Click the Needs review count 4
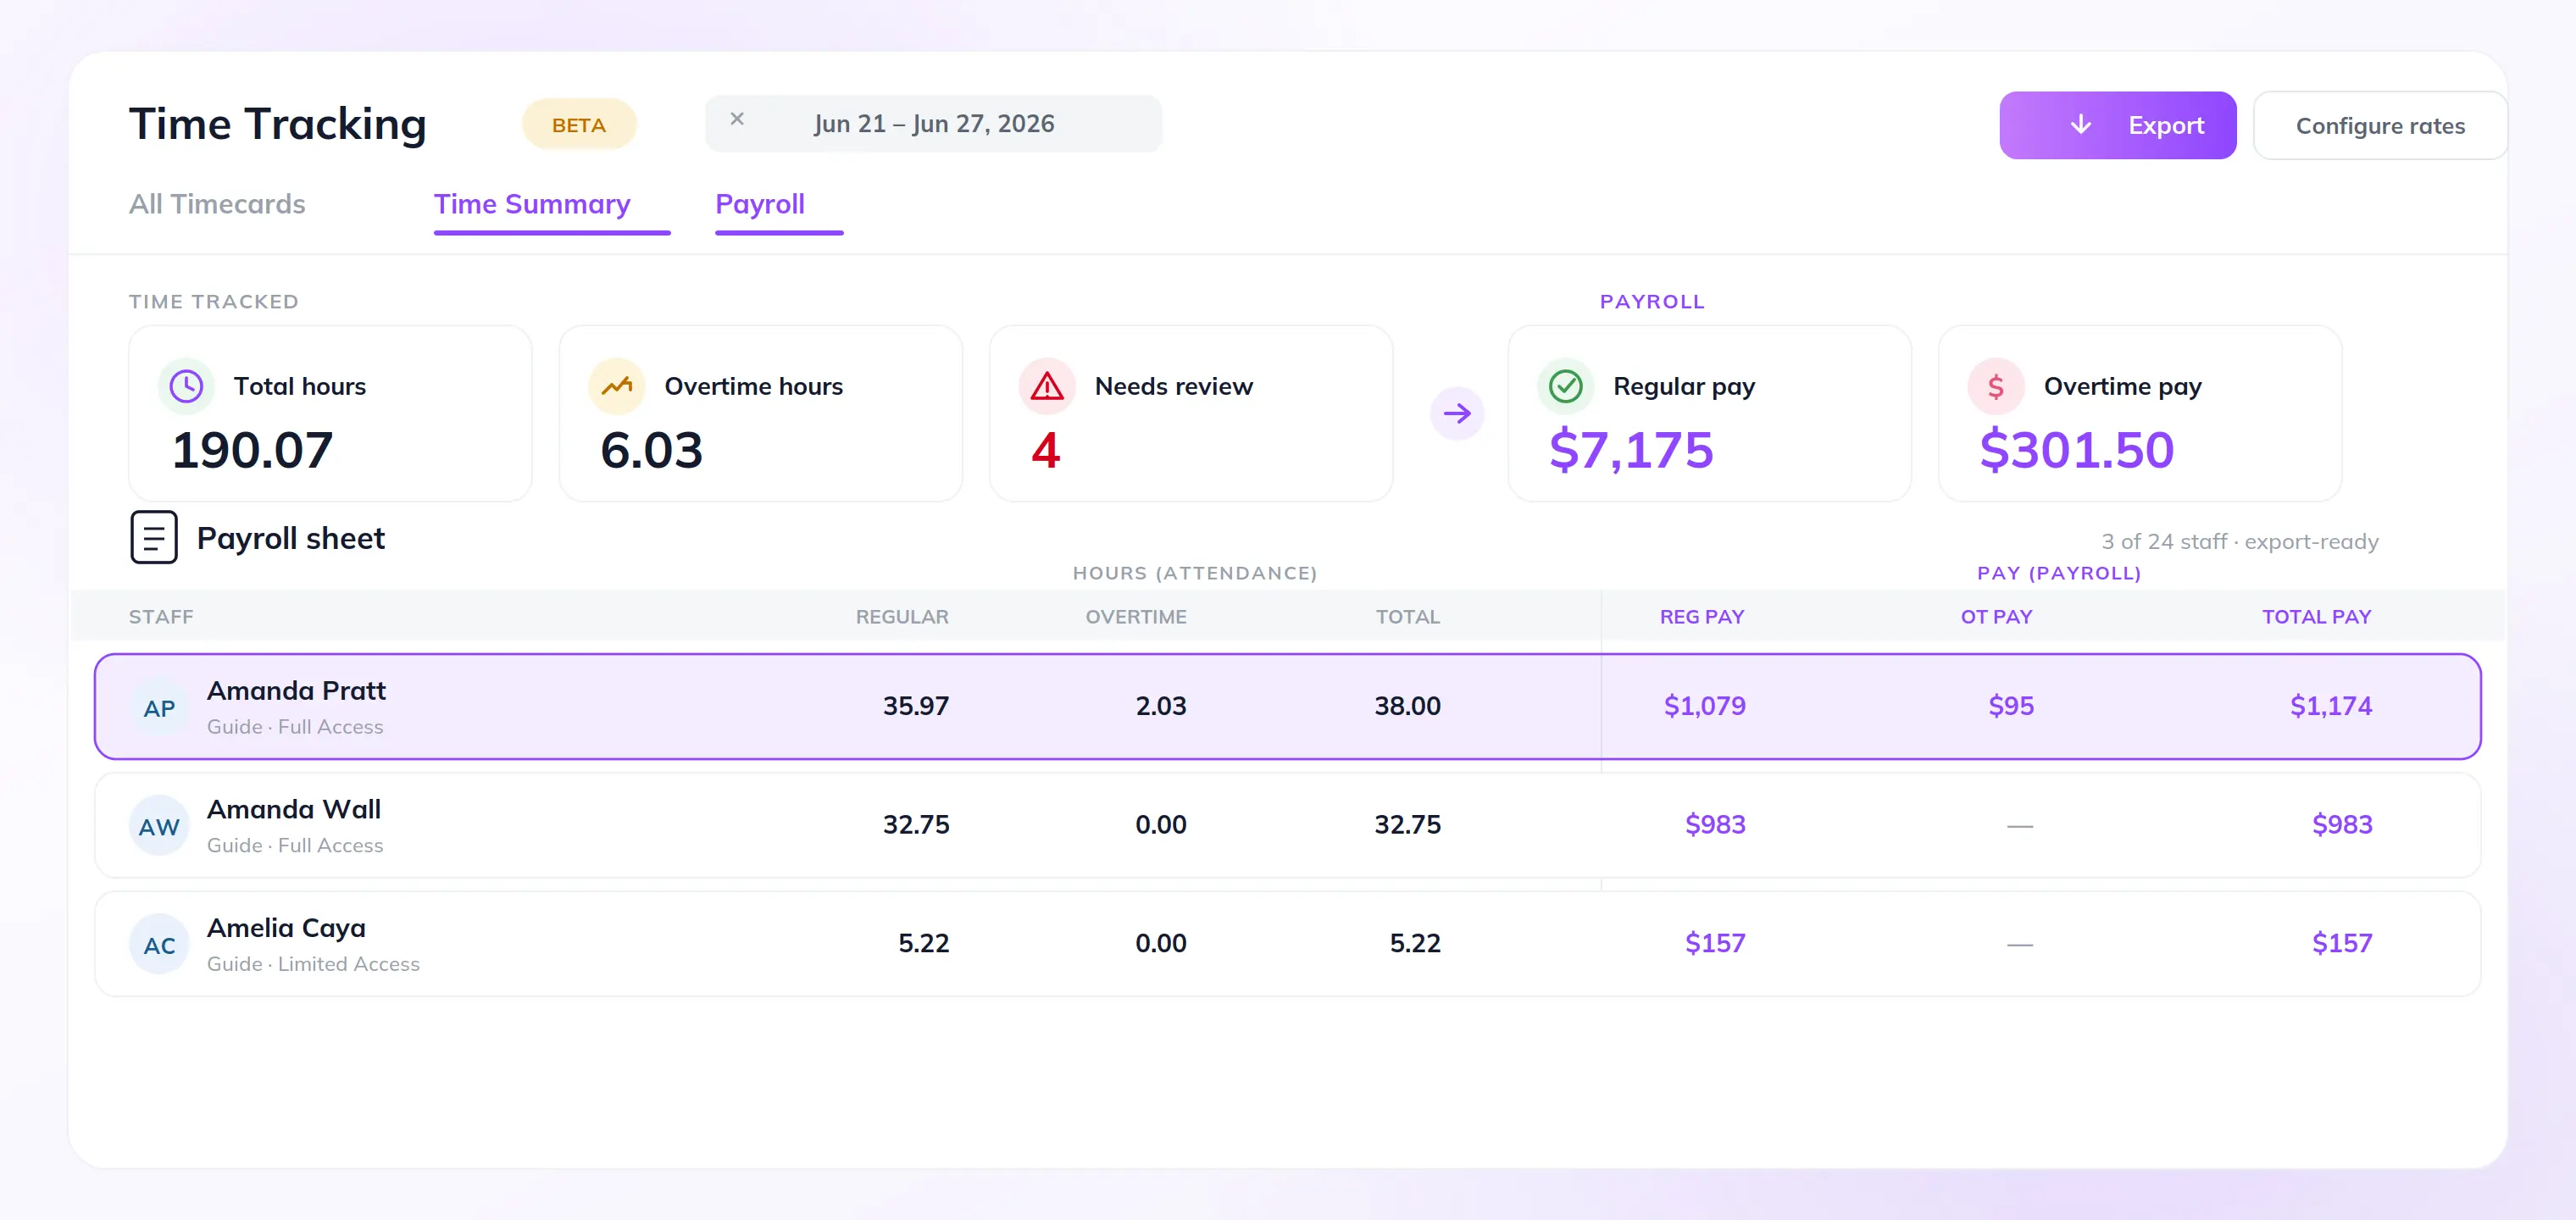Screen dimensions: 2576x1220 pyautogui.click(x=1046, y=450)
